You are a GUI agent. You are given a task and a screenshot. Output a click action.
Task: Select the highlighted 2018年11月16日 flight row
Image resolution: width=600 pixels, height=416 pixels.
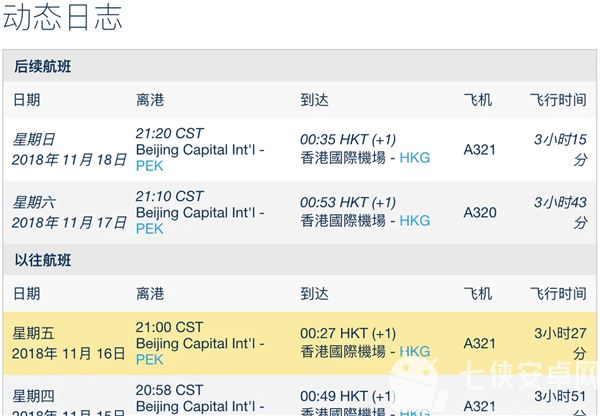(x=300, y=343)
